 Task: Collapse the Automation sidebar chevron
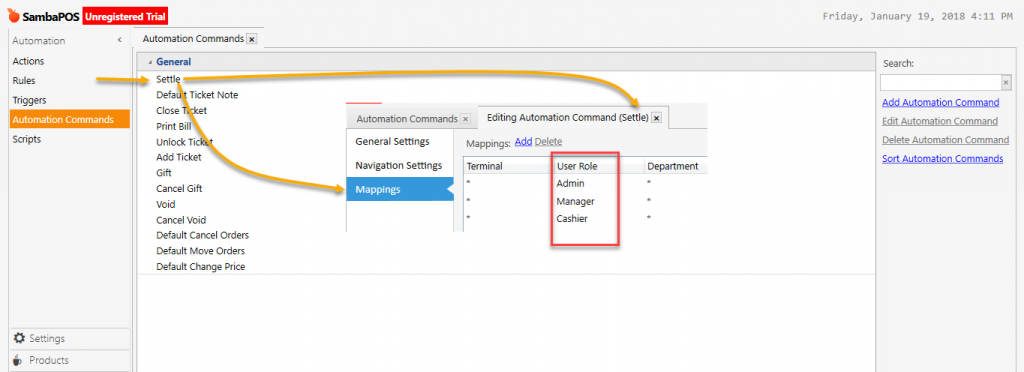120,40
